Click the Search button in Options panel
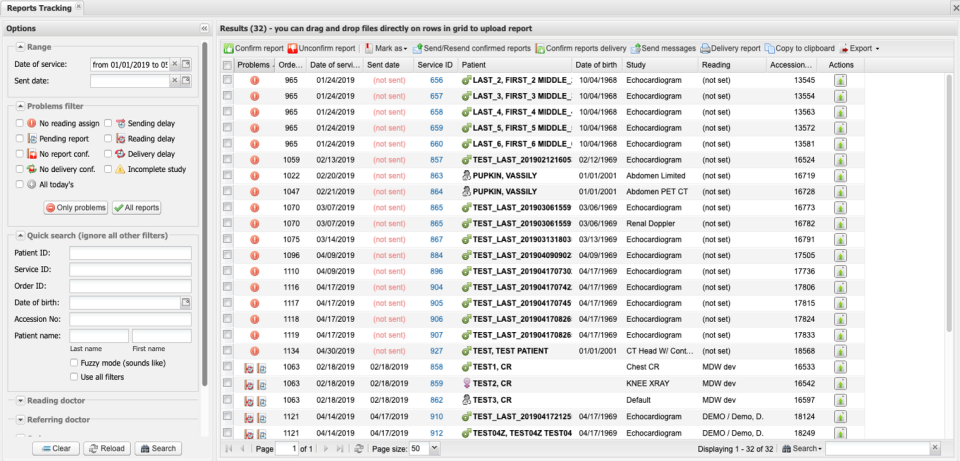 (x=158, y=448)
